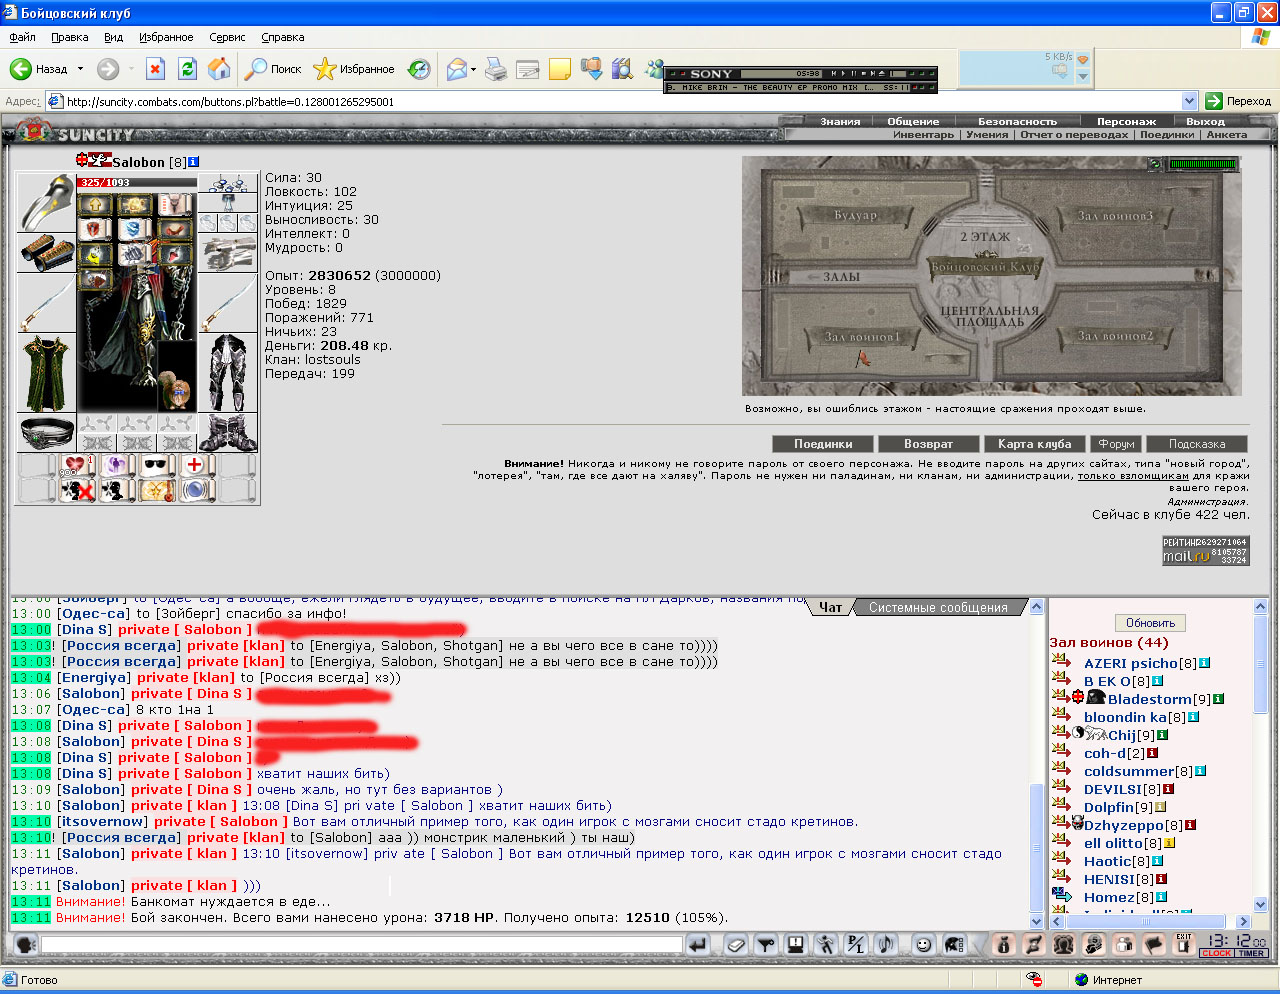Click the Будуар room on the map

(856, 215)
